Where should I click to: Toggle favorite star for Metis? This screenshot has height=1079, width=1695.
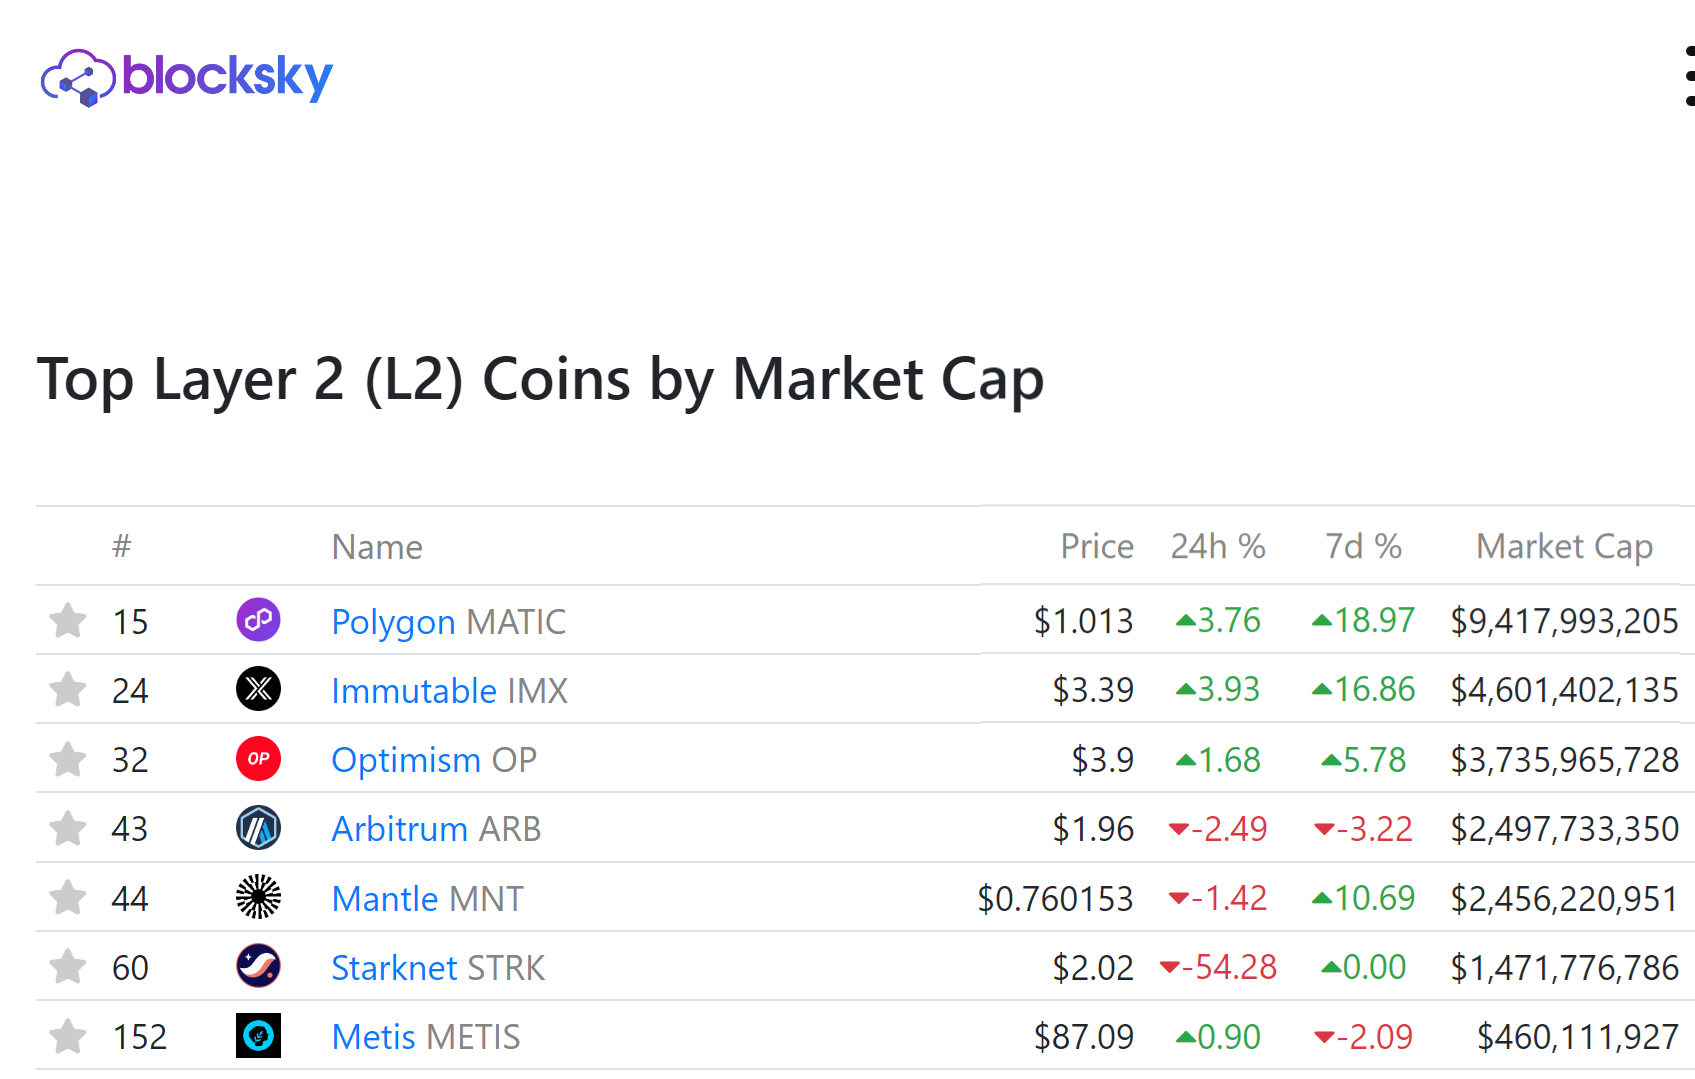[x=68, y=1035]
